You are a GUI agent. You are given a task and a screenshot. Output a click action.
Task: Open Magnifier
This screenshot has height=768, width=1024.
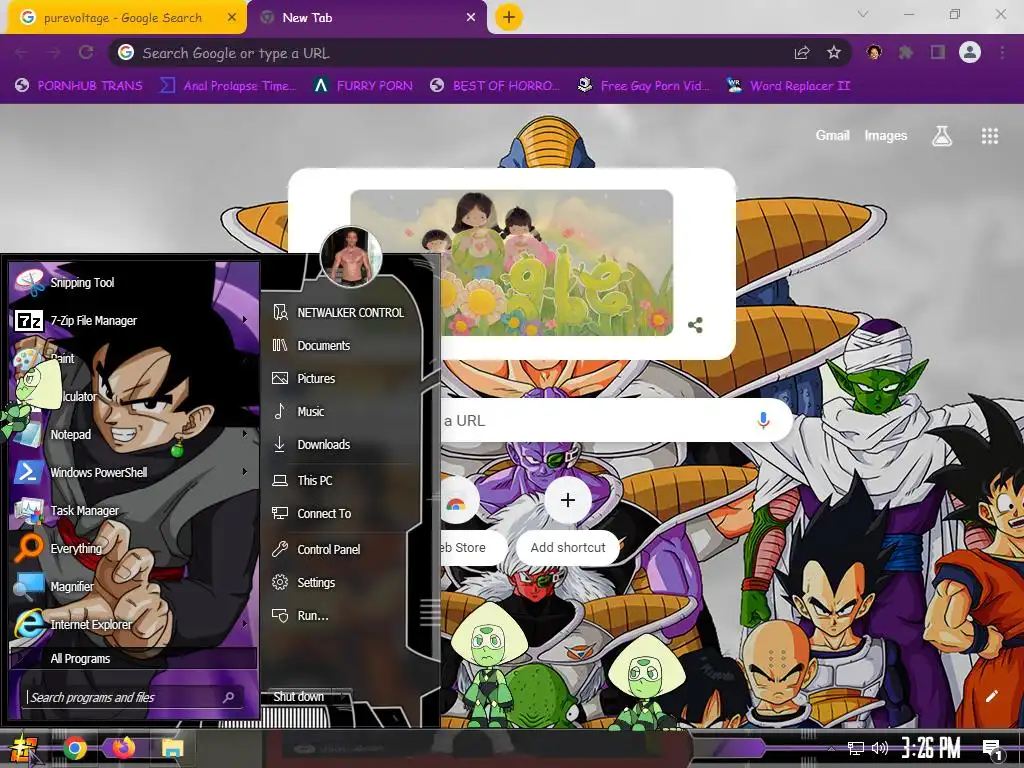pyautogui.click(x=134, y=586)
